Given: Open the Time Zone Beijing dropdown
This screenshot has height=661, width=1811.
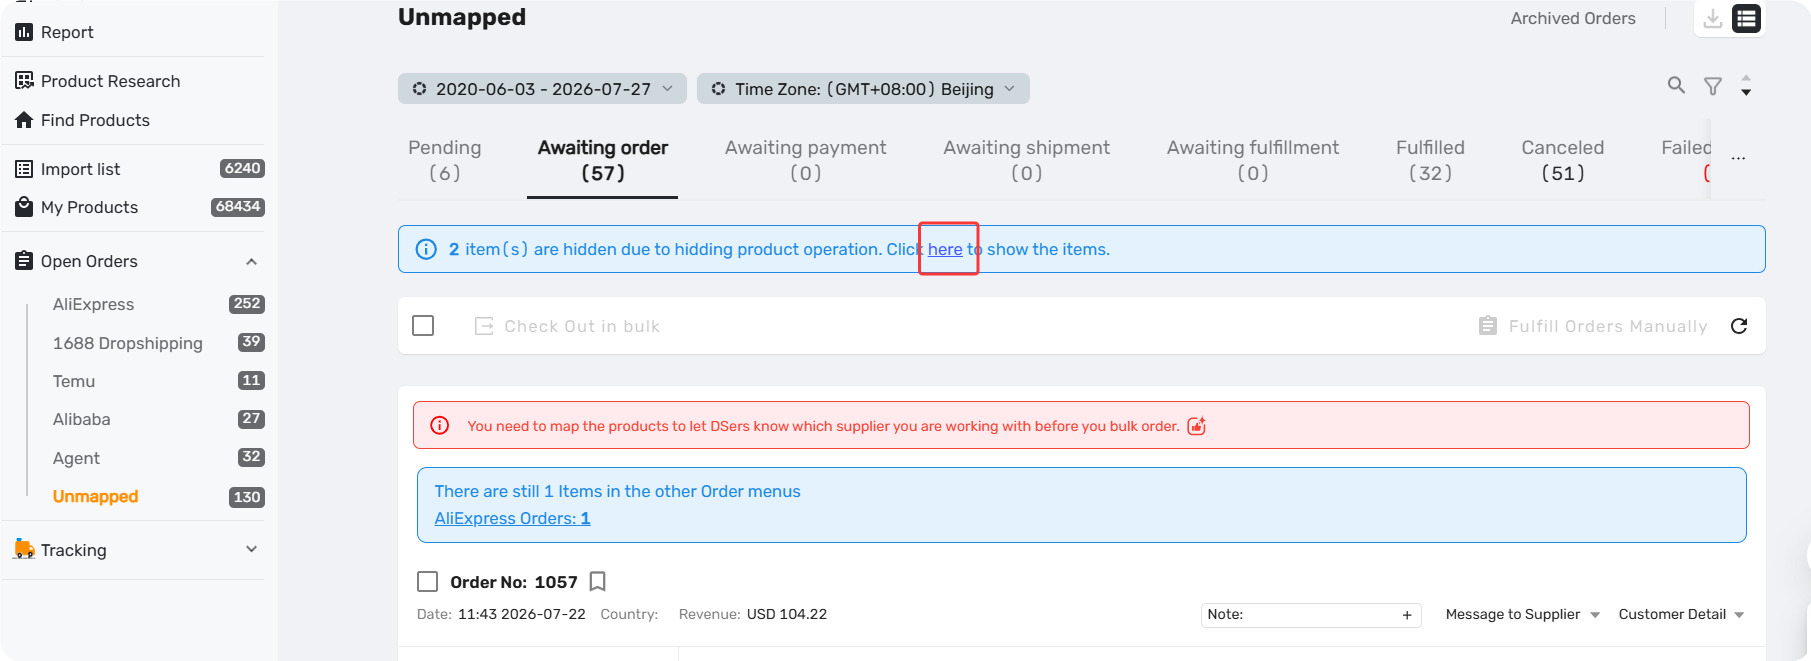Looking at the screenshot, I should tap(863, 89).
